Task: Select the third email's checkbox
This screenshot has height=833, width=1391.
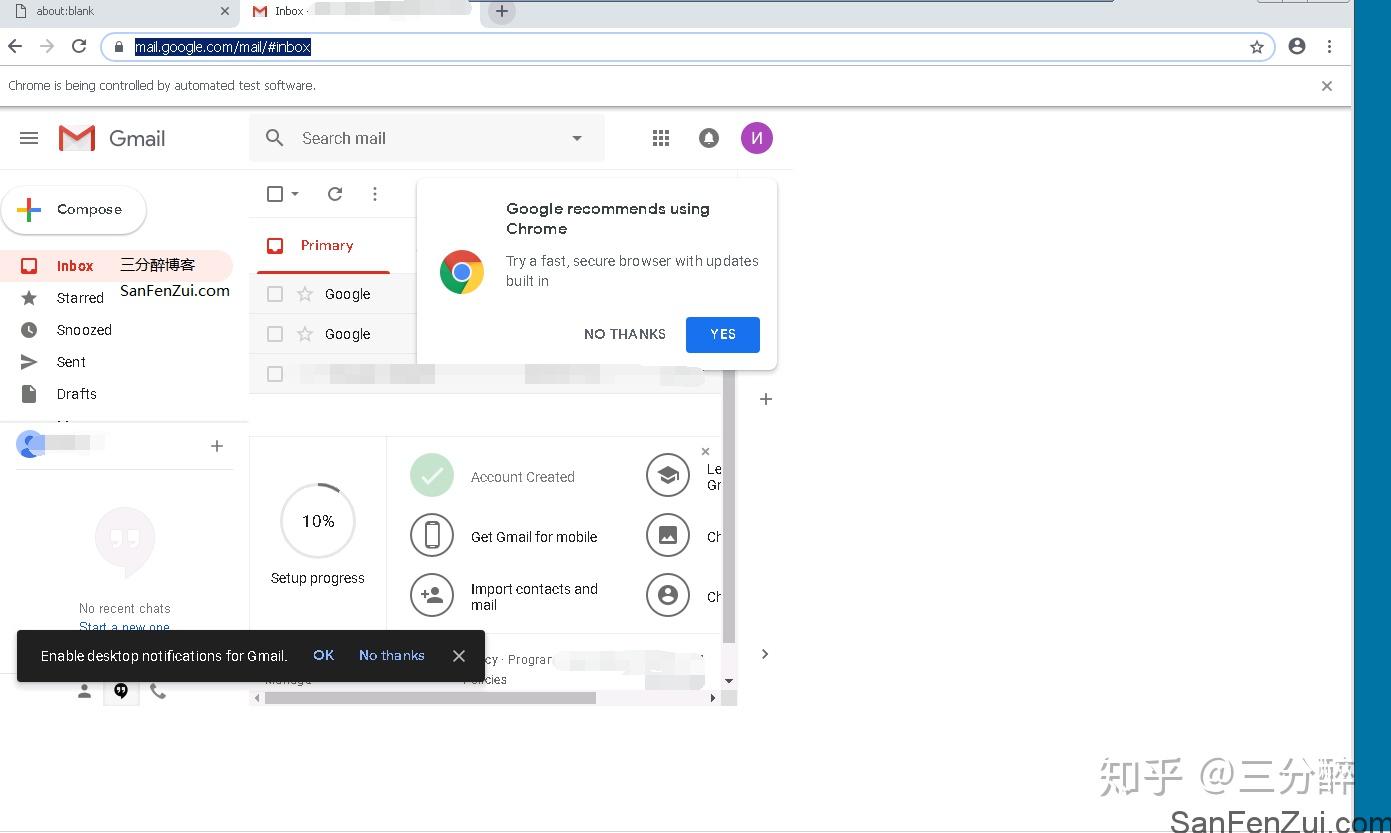Action: pyautogui.click(x=275, y=374)
